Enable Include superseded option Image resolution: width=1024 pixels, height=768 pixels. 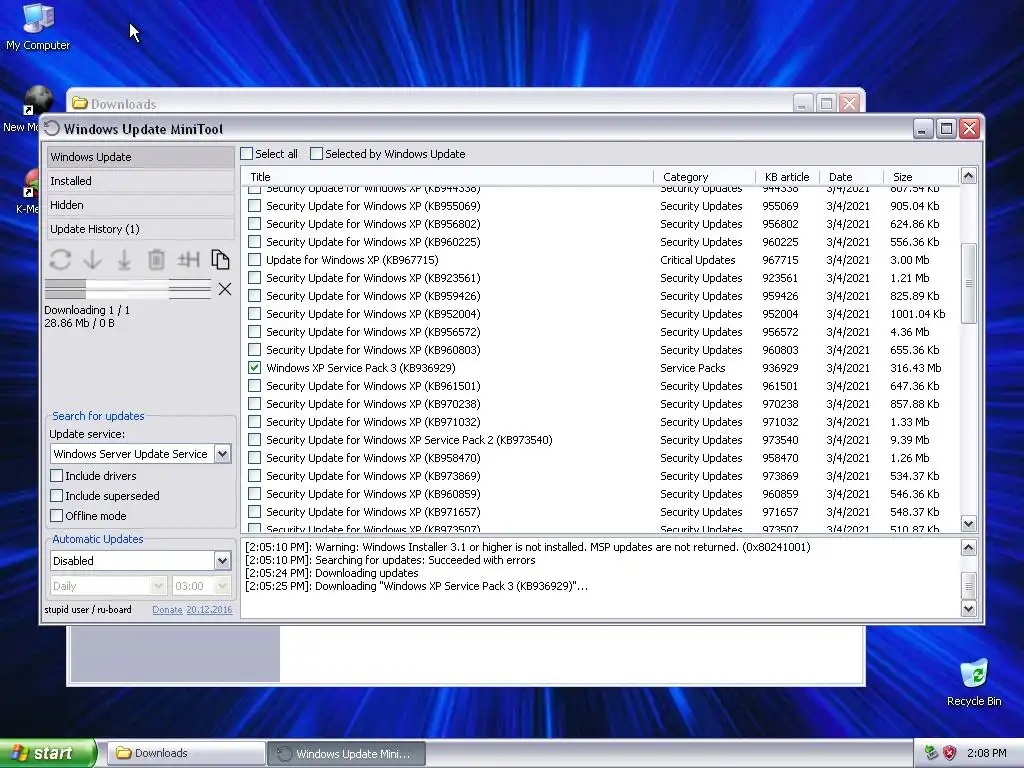pyautogui.click(x=57, y=496)
